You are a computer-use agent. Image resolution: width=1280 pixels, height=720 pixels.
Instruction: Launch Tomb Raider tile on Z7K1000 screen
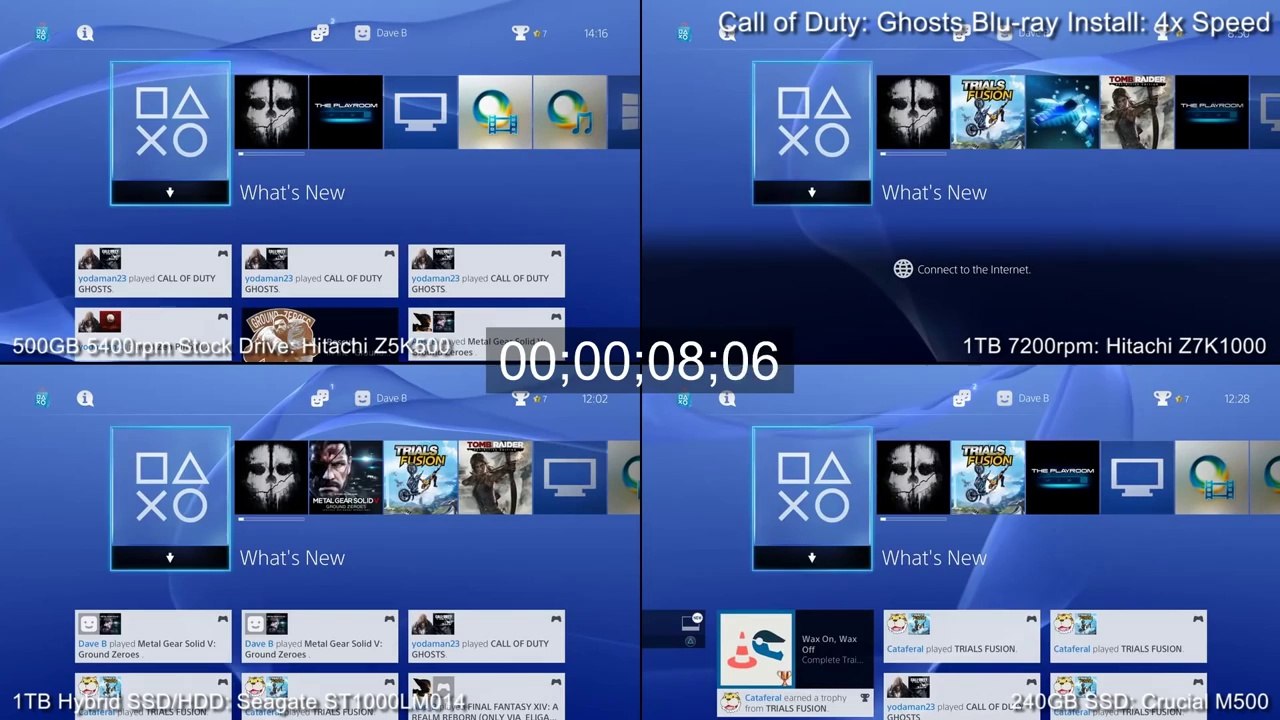1137,112
